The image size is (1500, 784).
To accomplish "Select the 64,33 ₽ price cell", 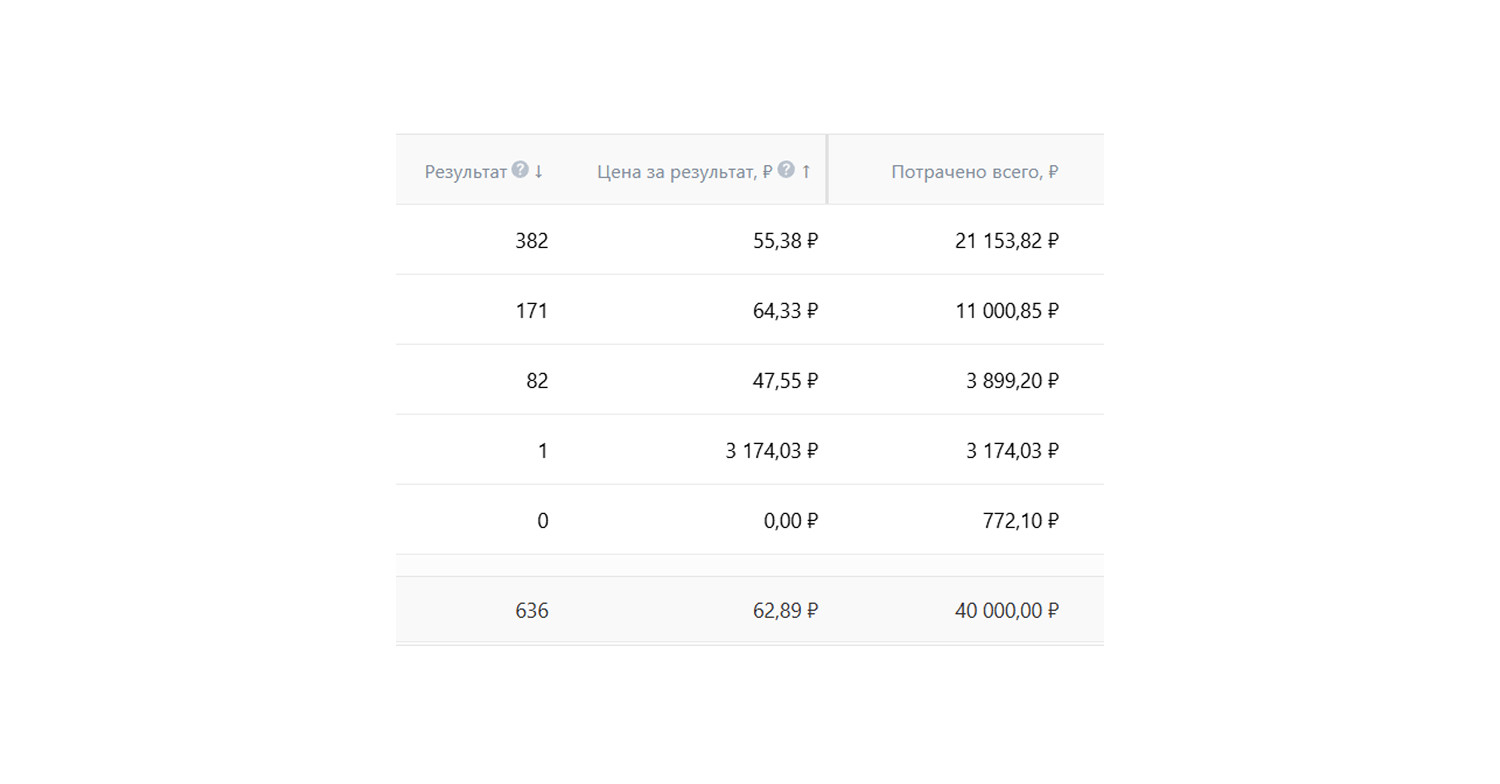I will (x=785, y=311).
